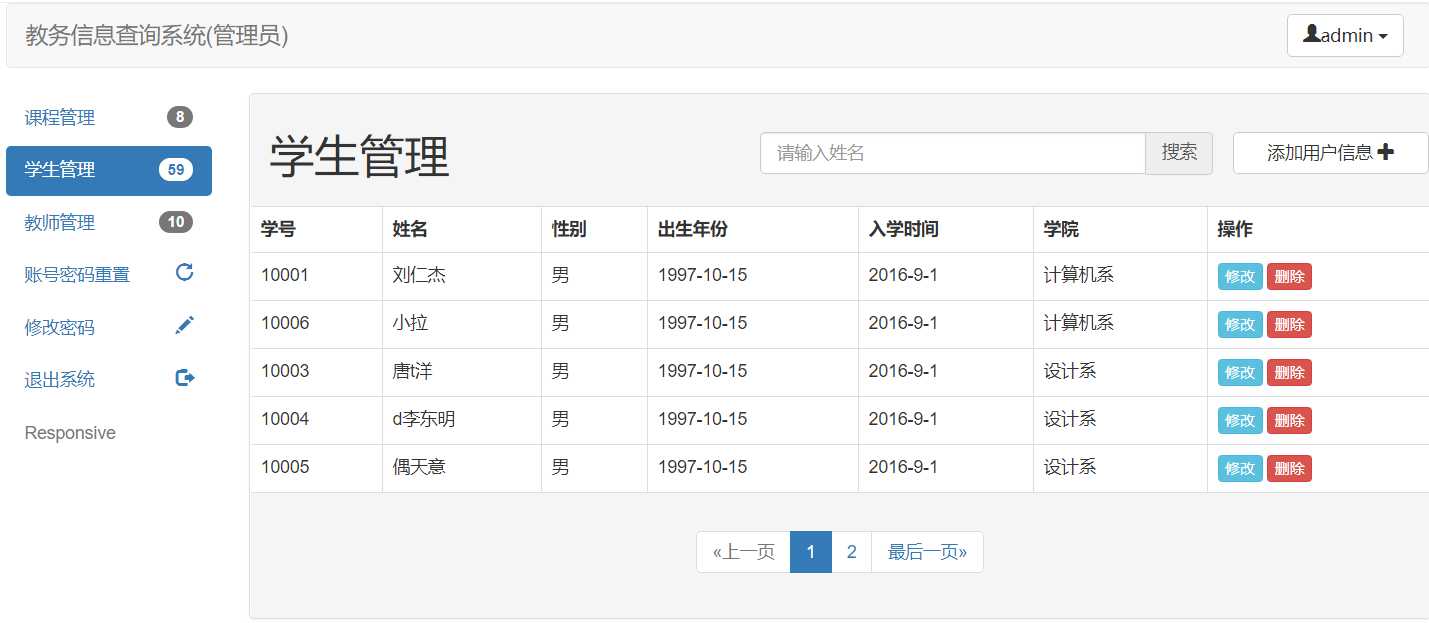The width and height of the screenshot is (1429, 623).
Task: Click the 学生管理 badge showing 59
Action: (175, 169)
